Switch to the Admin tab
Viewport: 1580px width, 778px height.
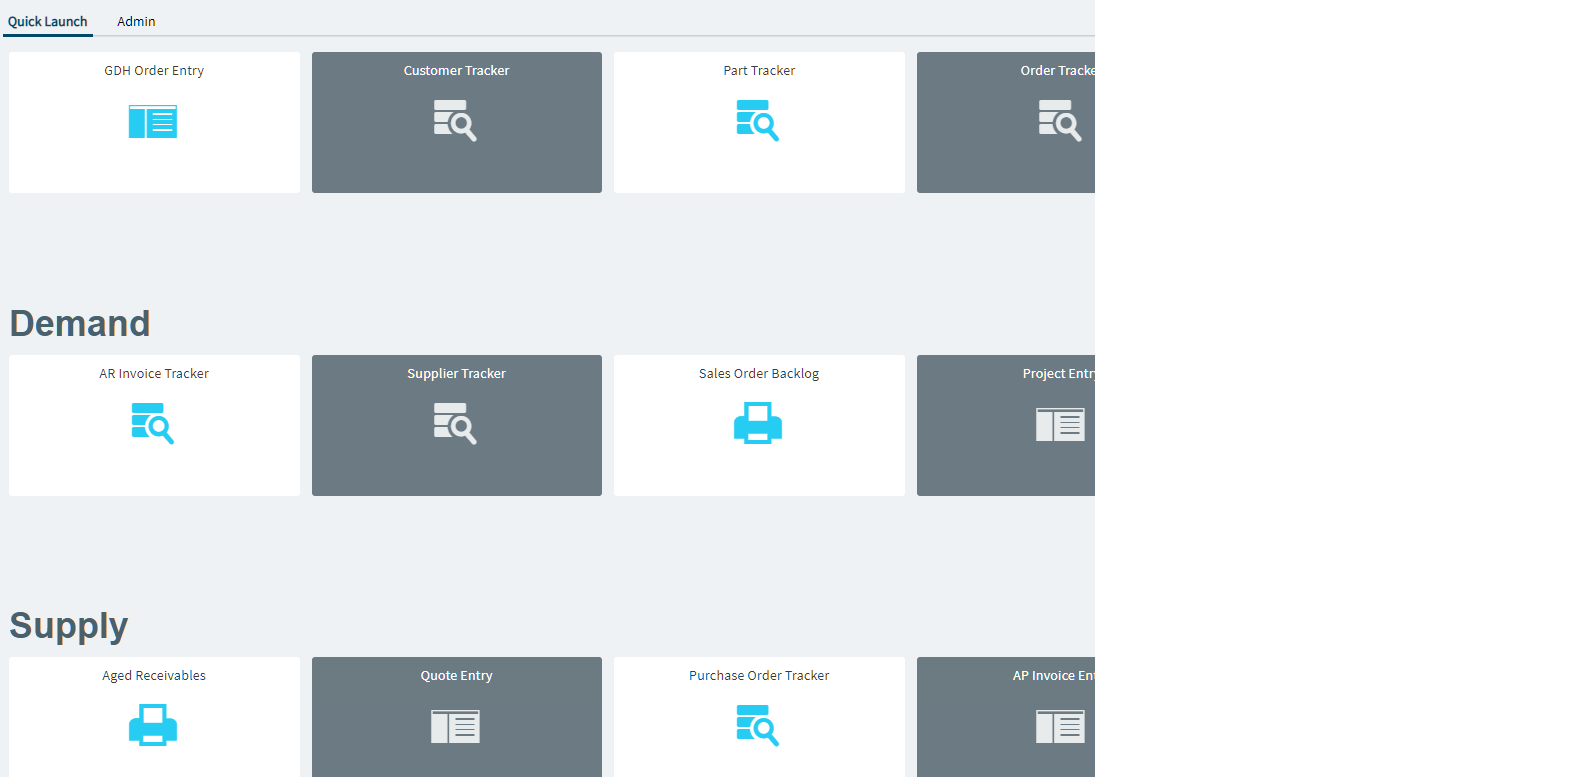click(x=136, y=21)
